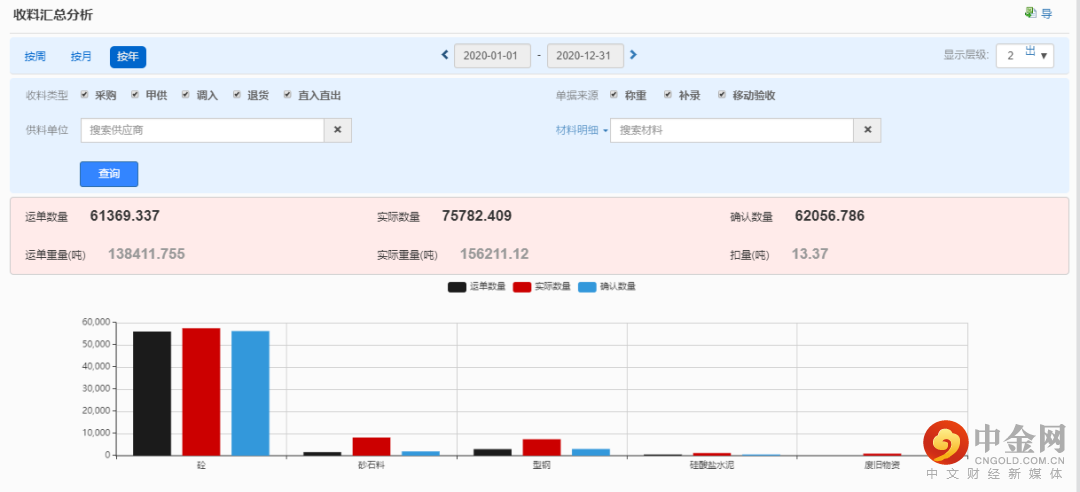Clear the material search field
The height and width of the screenshot is (492, 1080).
click(867, 130)
